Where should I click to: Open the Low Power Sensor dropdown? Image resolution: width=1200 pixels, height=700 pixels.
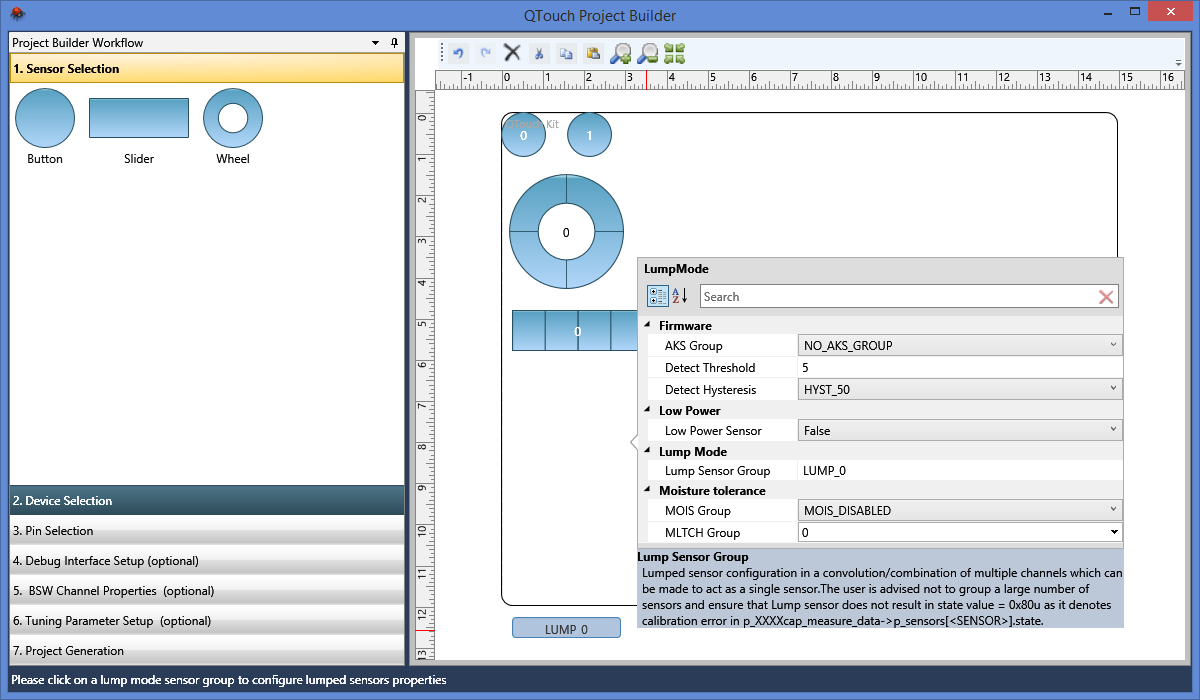1114,431
